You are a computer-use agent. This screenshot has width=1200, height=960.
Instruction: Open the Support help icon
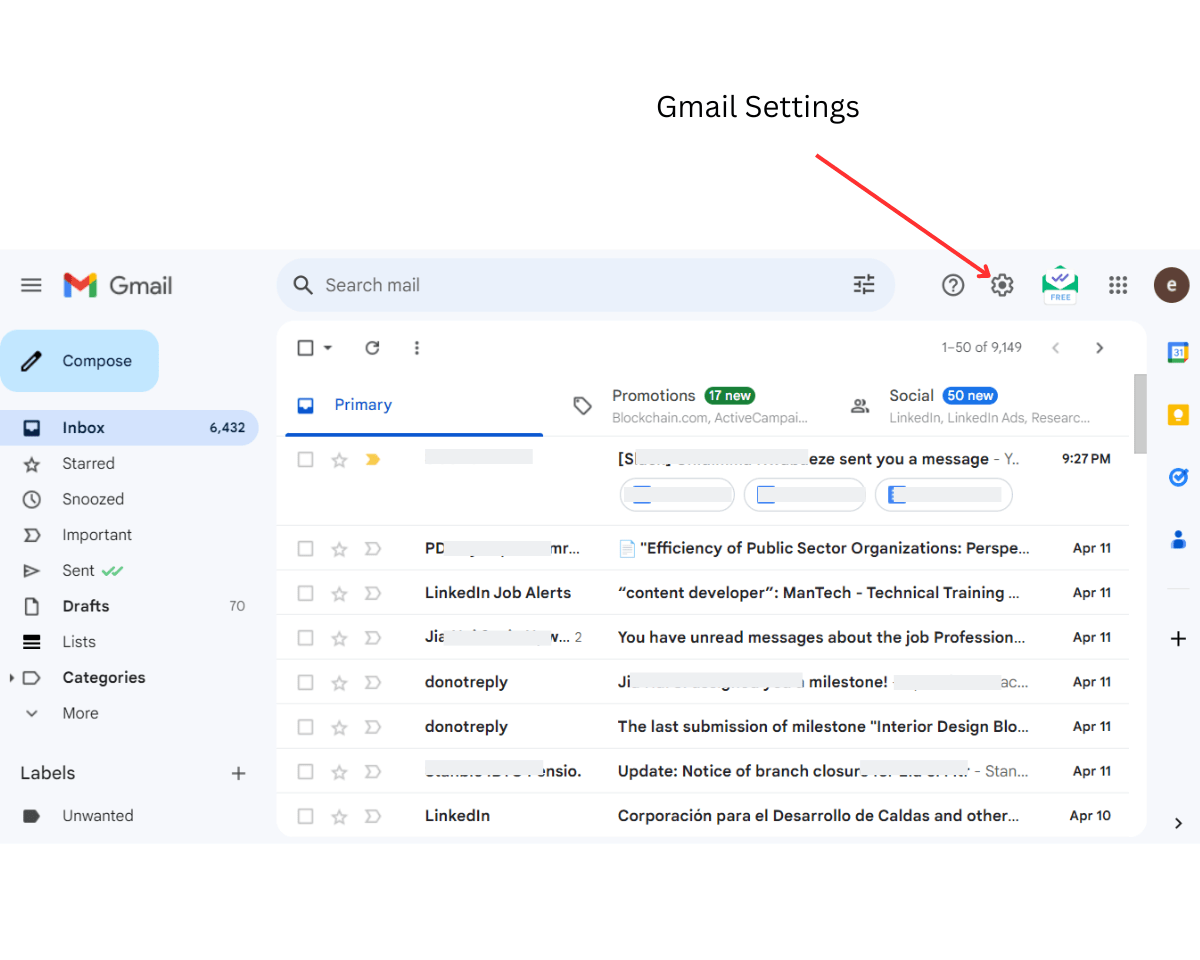[x=953, y=285]
